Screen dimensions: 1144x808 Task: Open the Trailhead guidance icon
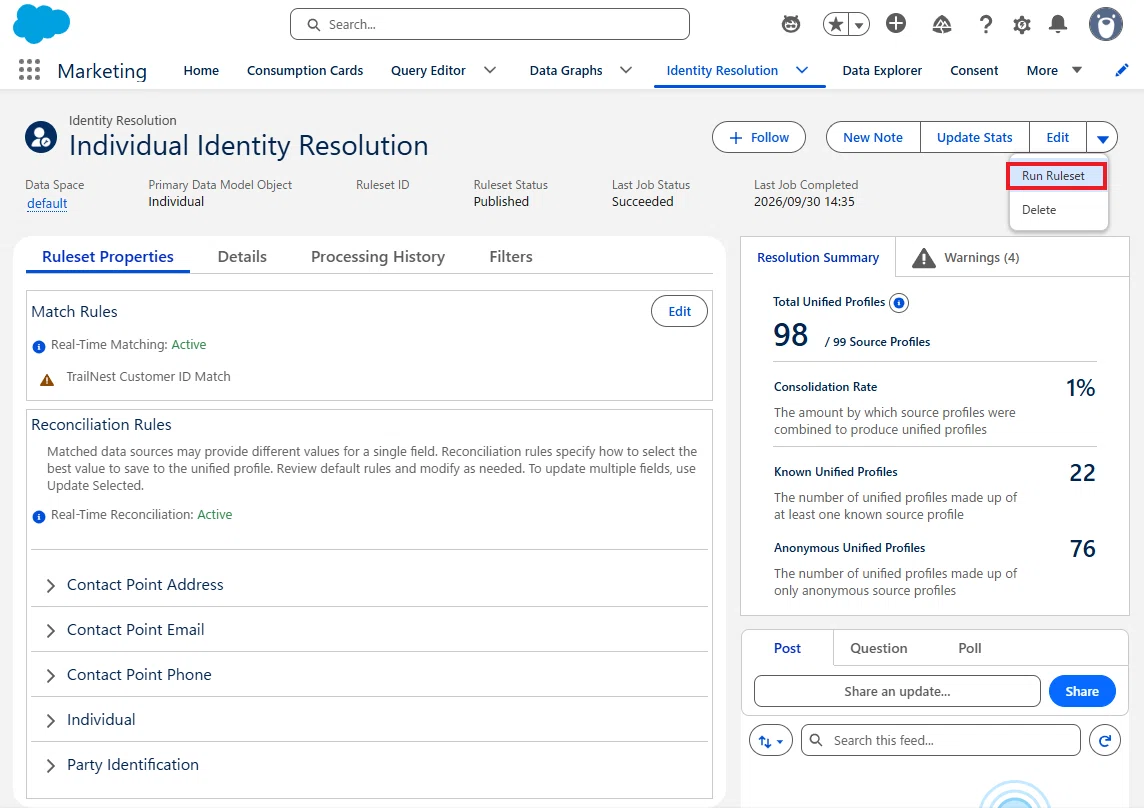click(942, 24)
